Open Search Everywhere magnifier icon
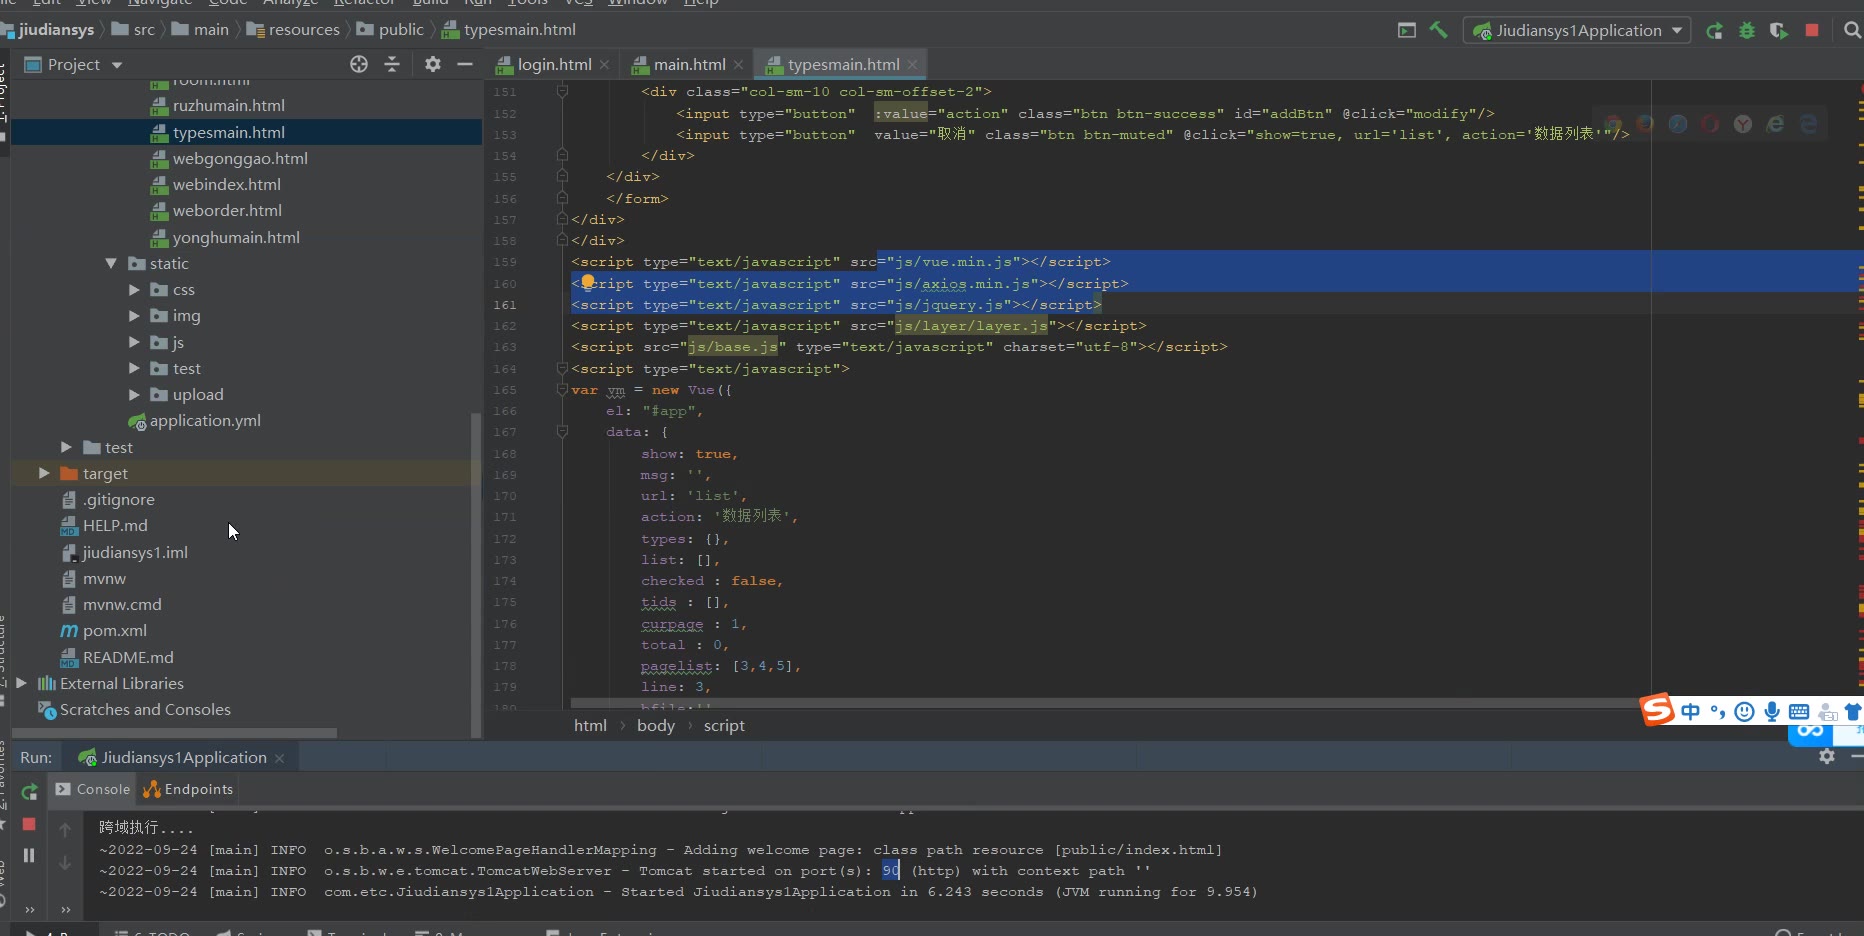This screenshot has width=1864, height=936. [1852, 30]
